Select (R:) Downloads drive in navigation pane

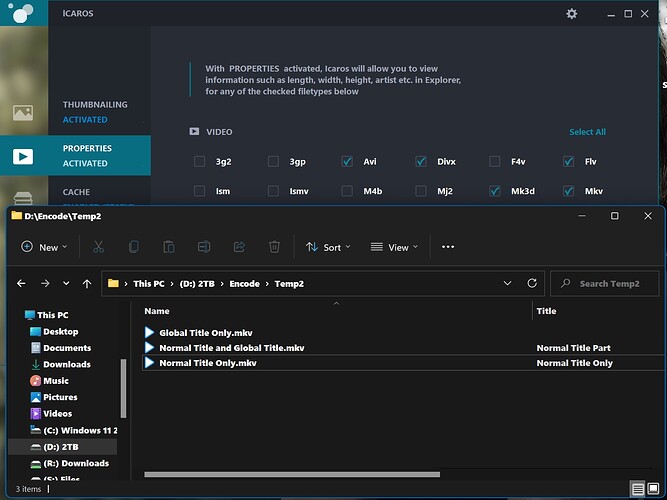[x=70, y=463]
